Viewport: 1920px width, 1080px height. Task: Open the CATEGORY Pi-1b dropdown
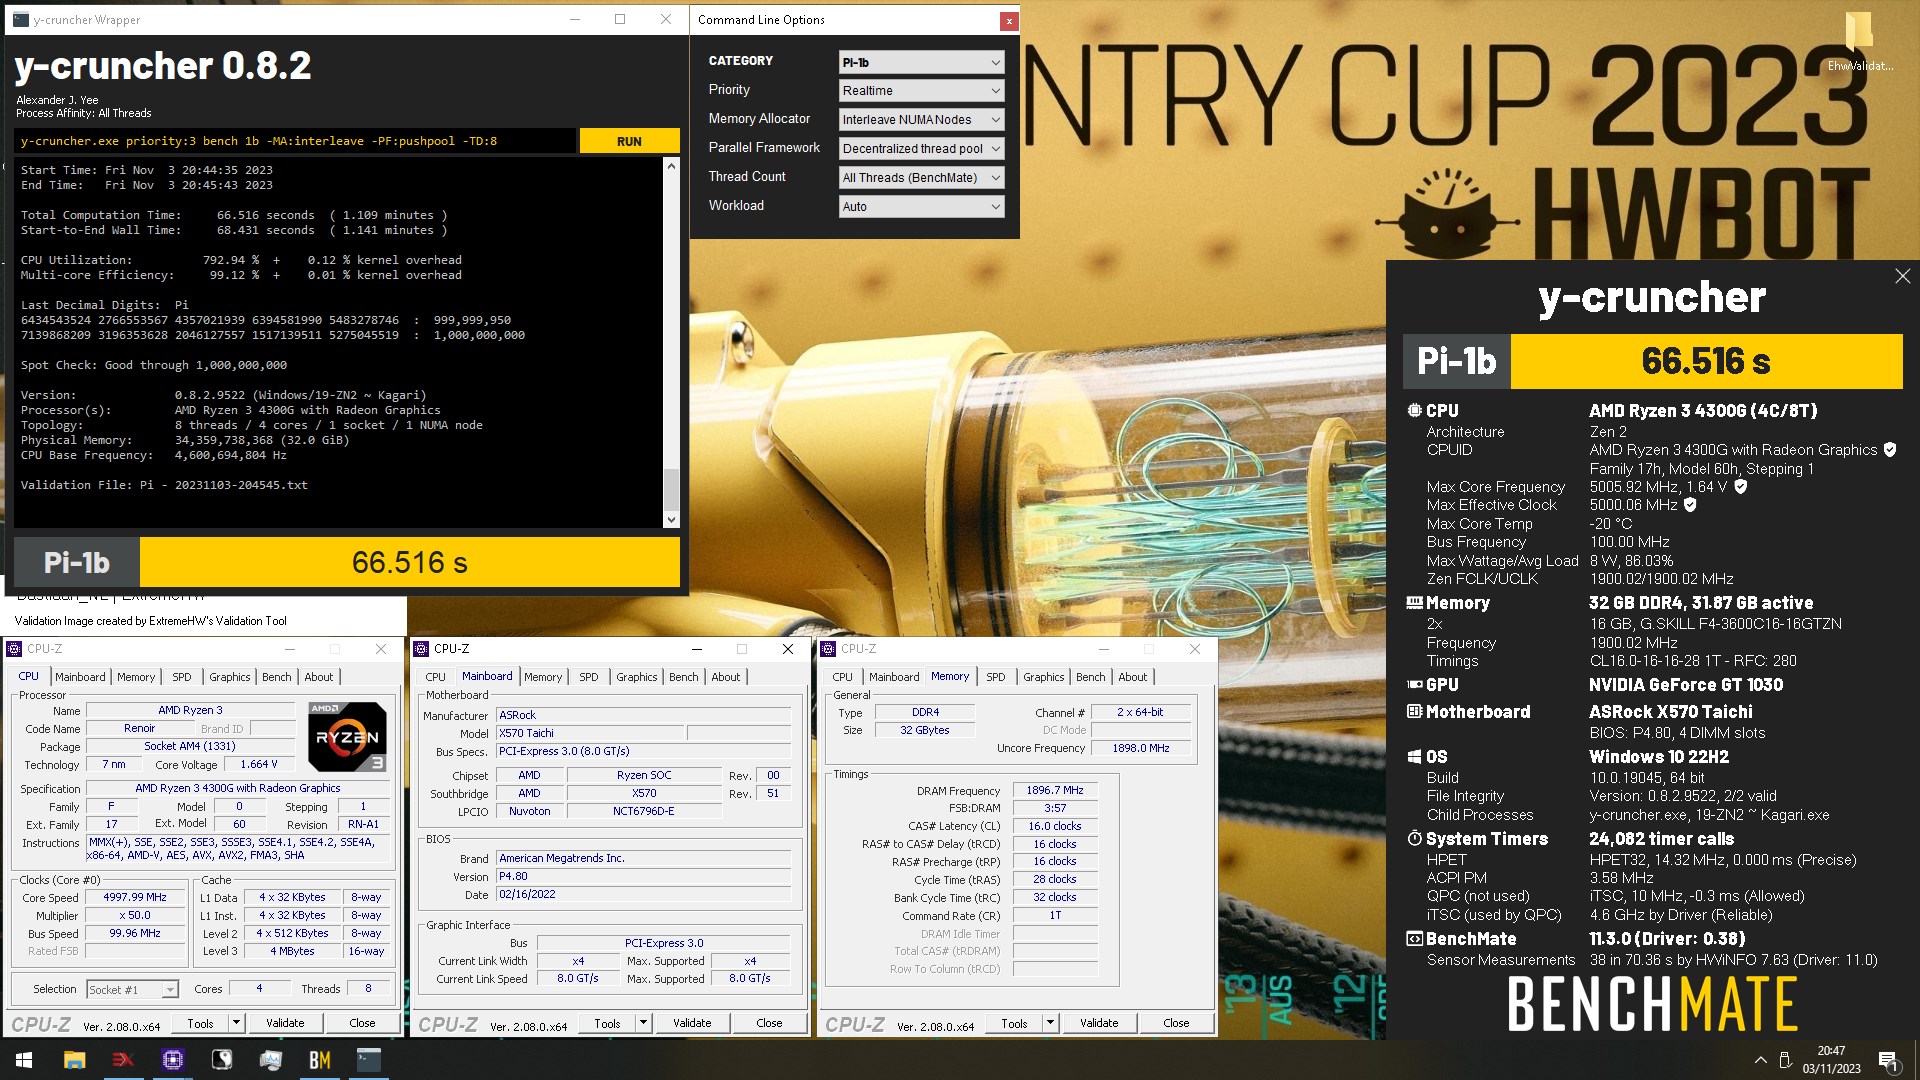[x=921, y=62]
